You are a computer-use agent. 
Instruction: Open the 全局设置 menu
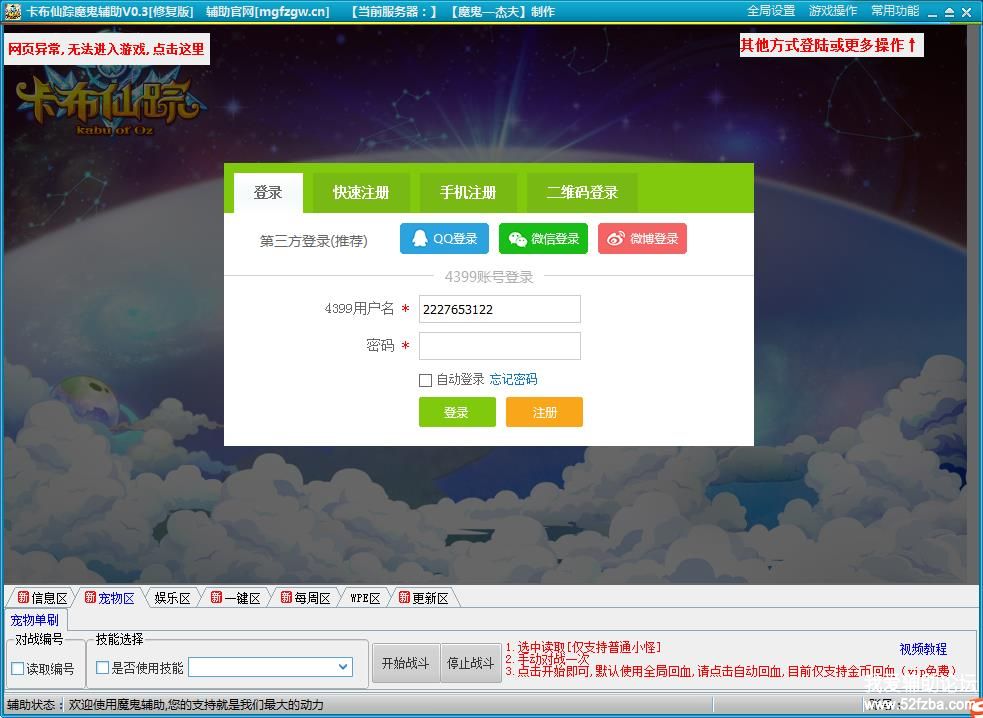(x=770, y=11)
